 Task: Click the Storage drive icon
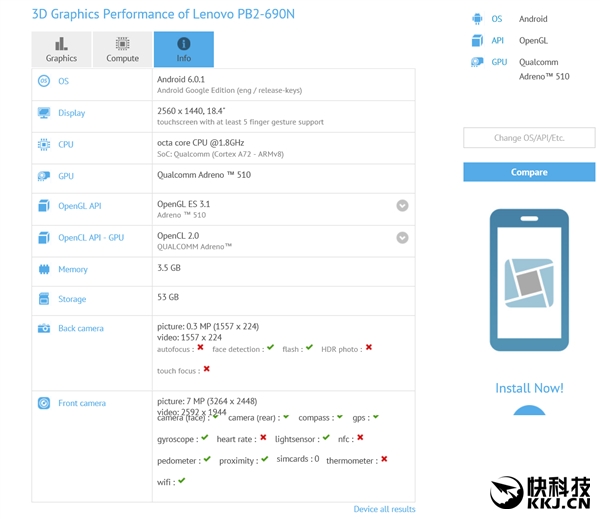[x=44, y=299]
